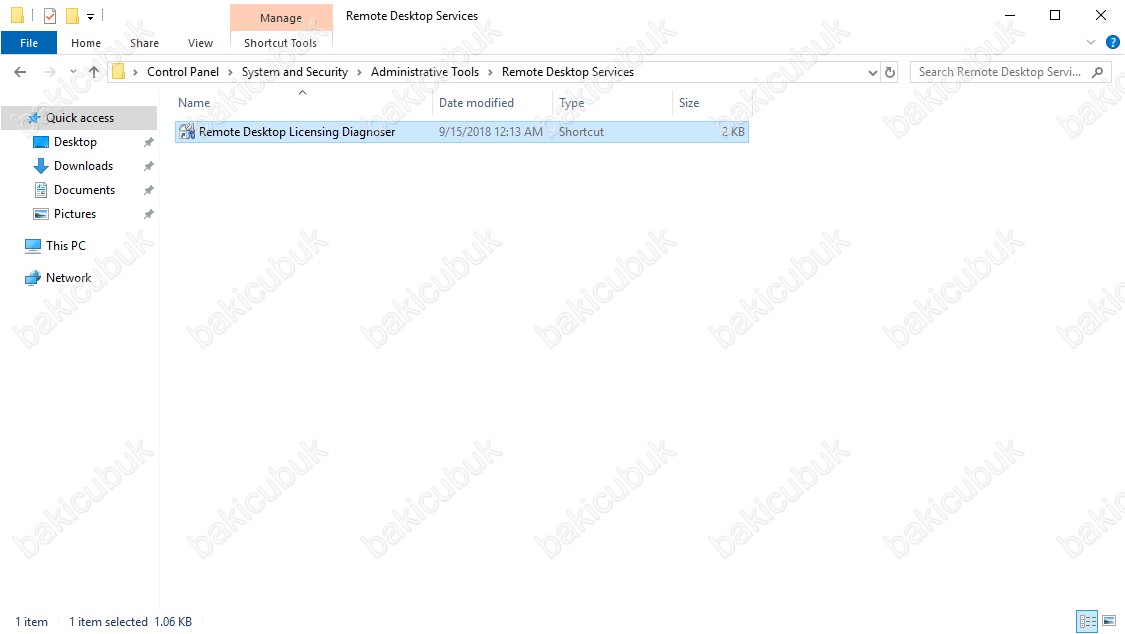Screen dimensions: 1125x634
Task: Refresh the current folder
Action: [890, 72]
